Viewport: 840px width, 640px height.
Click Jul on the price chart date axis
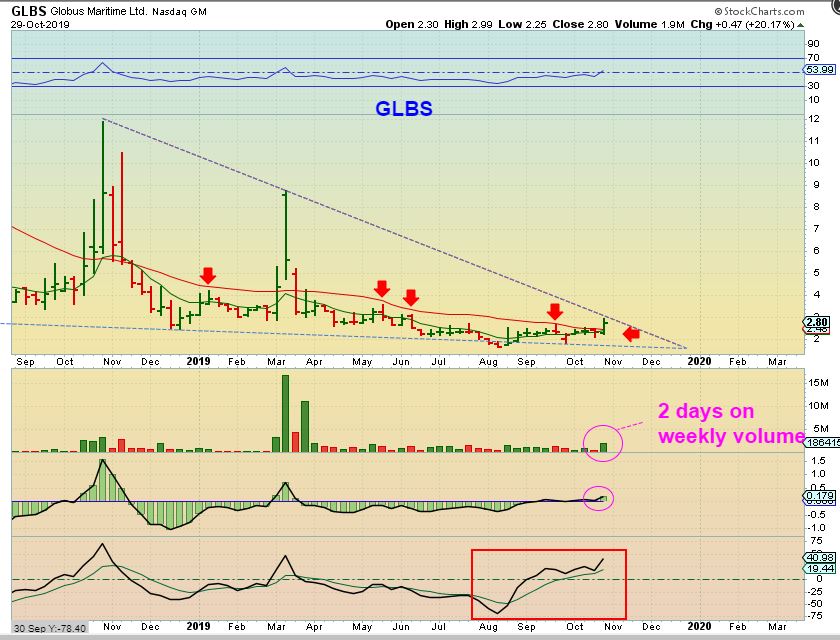(439, 362)
